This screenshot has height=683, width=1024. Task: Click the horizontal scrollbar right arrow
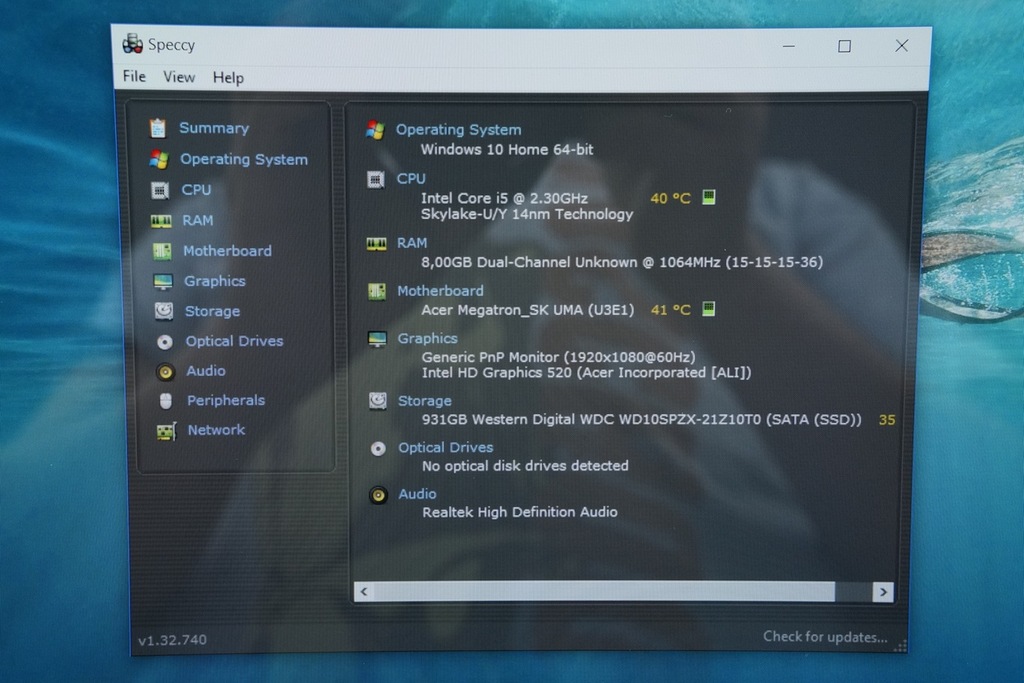[883, 592]
